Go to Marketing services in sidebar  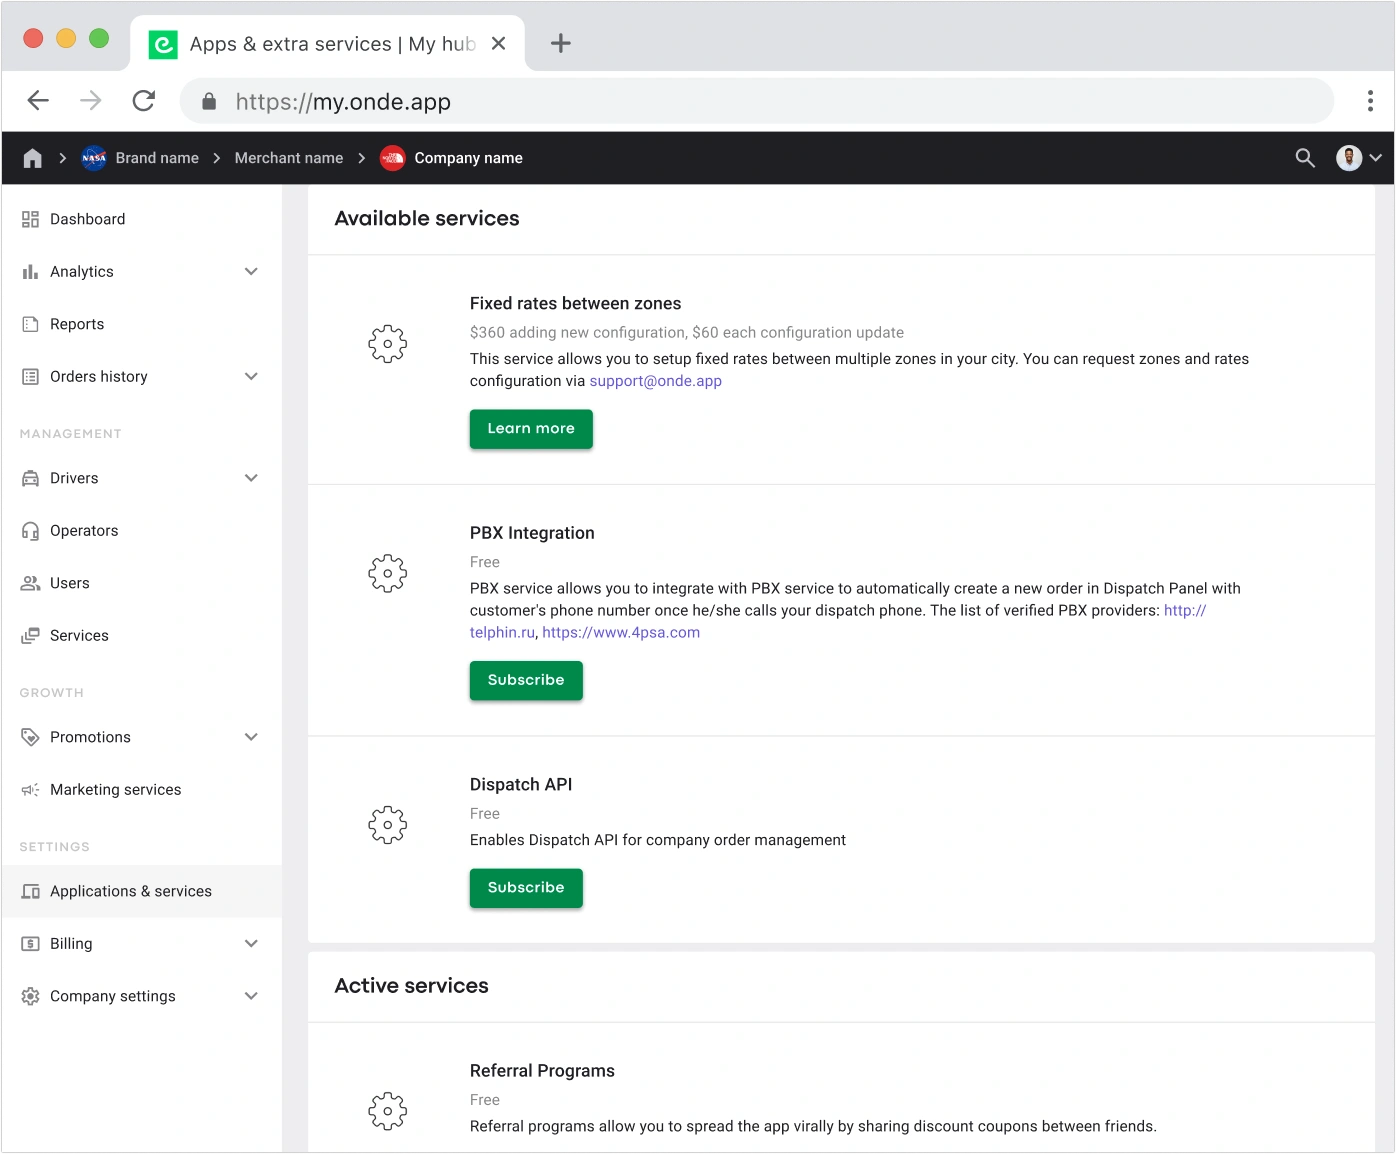tap(115, 790)
